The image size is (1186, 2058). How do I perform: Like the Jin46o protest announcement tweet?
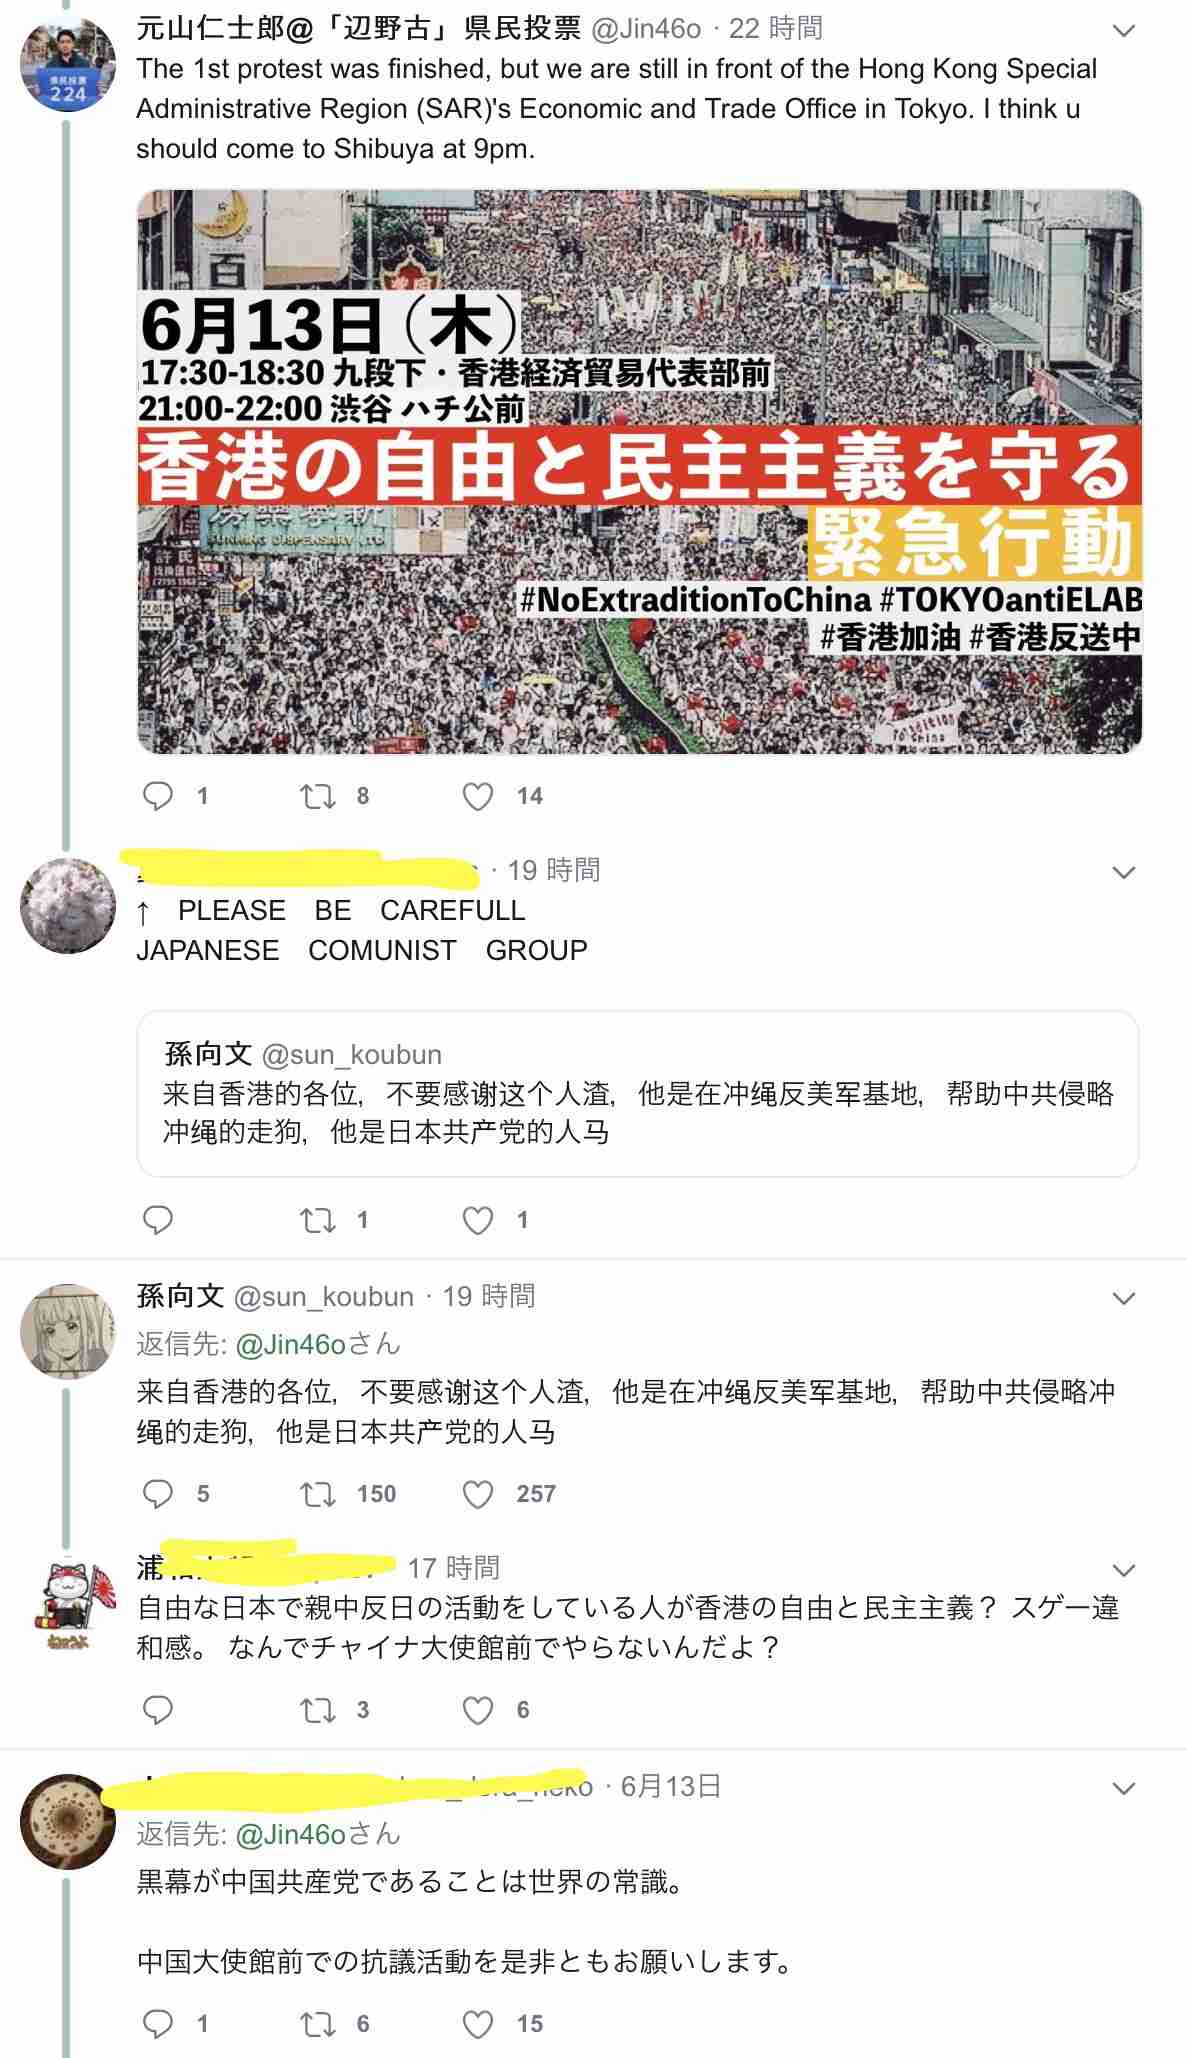478,796
